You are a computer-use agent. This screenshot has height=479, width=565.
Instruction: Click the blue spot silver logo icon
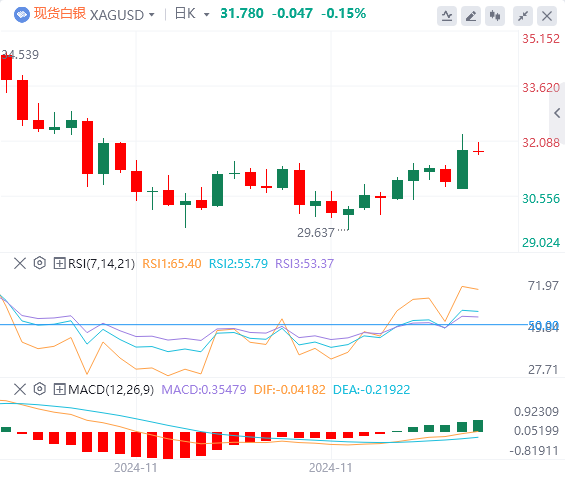coord(22,15)
